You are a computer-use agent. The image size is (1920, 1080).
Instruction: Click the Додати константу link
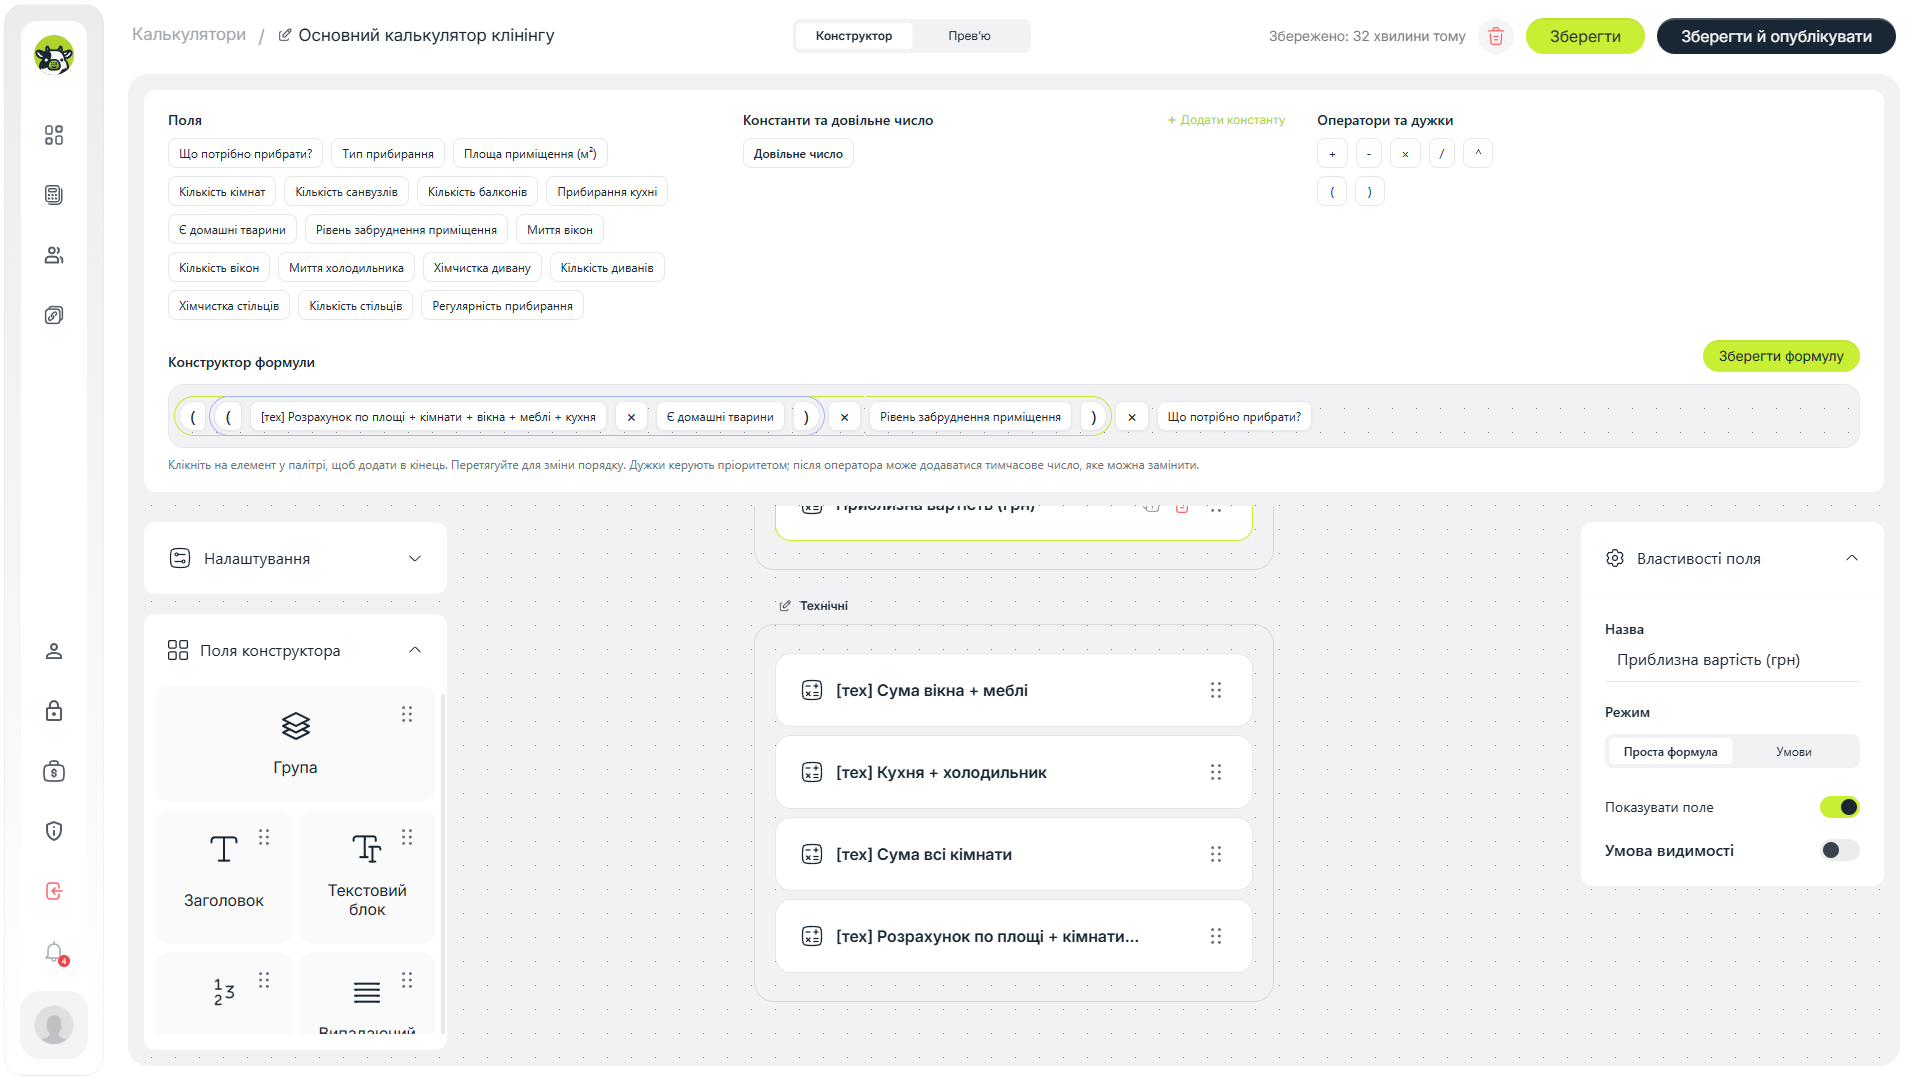pos(1226,120)
